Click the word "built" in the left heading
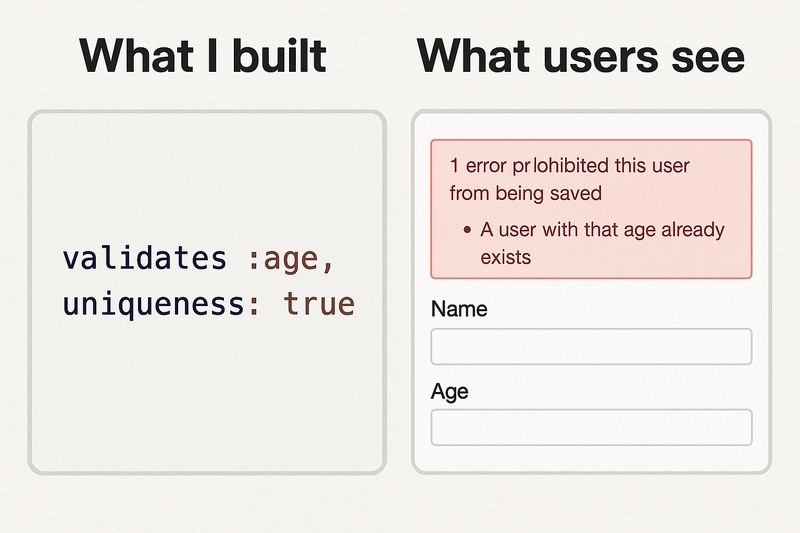800x533 pixels. (x=279, y=55)
